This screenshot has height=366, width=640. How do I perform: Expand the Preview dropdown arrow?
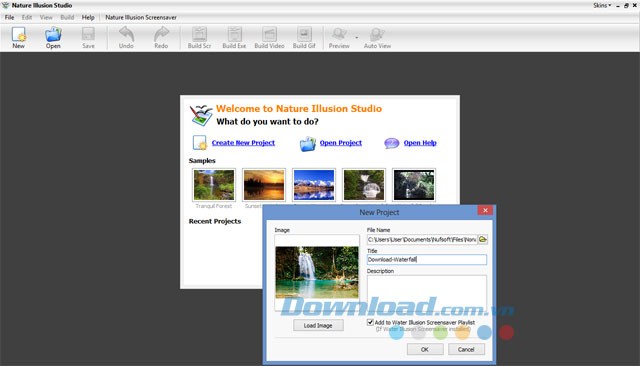click(356, 38)
